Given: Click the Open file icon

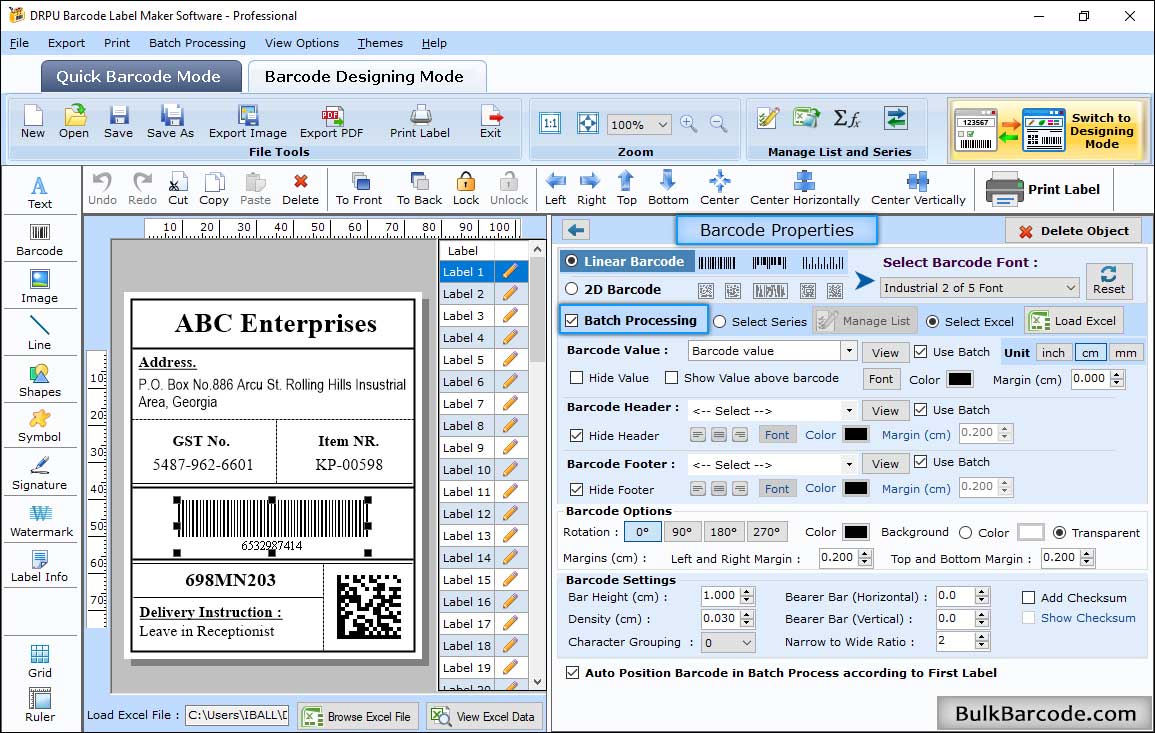Looking at the screenshot, I should click(74, 122).
